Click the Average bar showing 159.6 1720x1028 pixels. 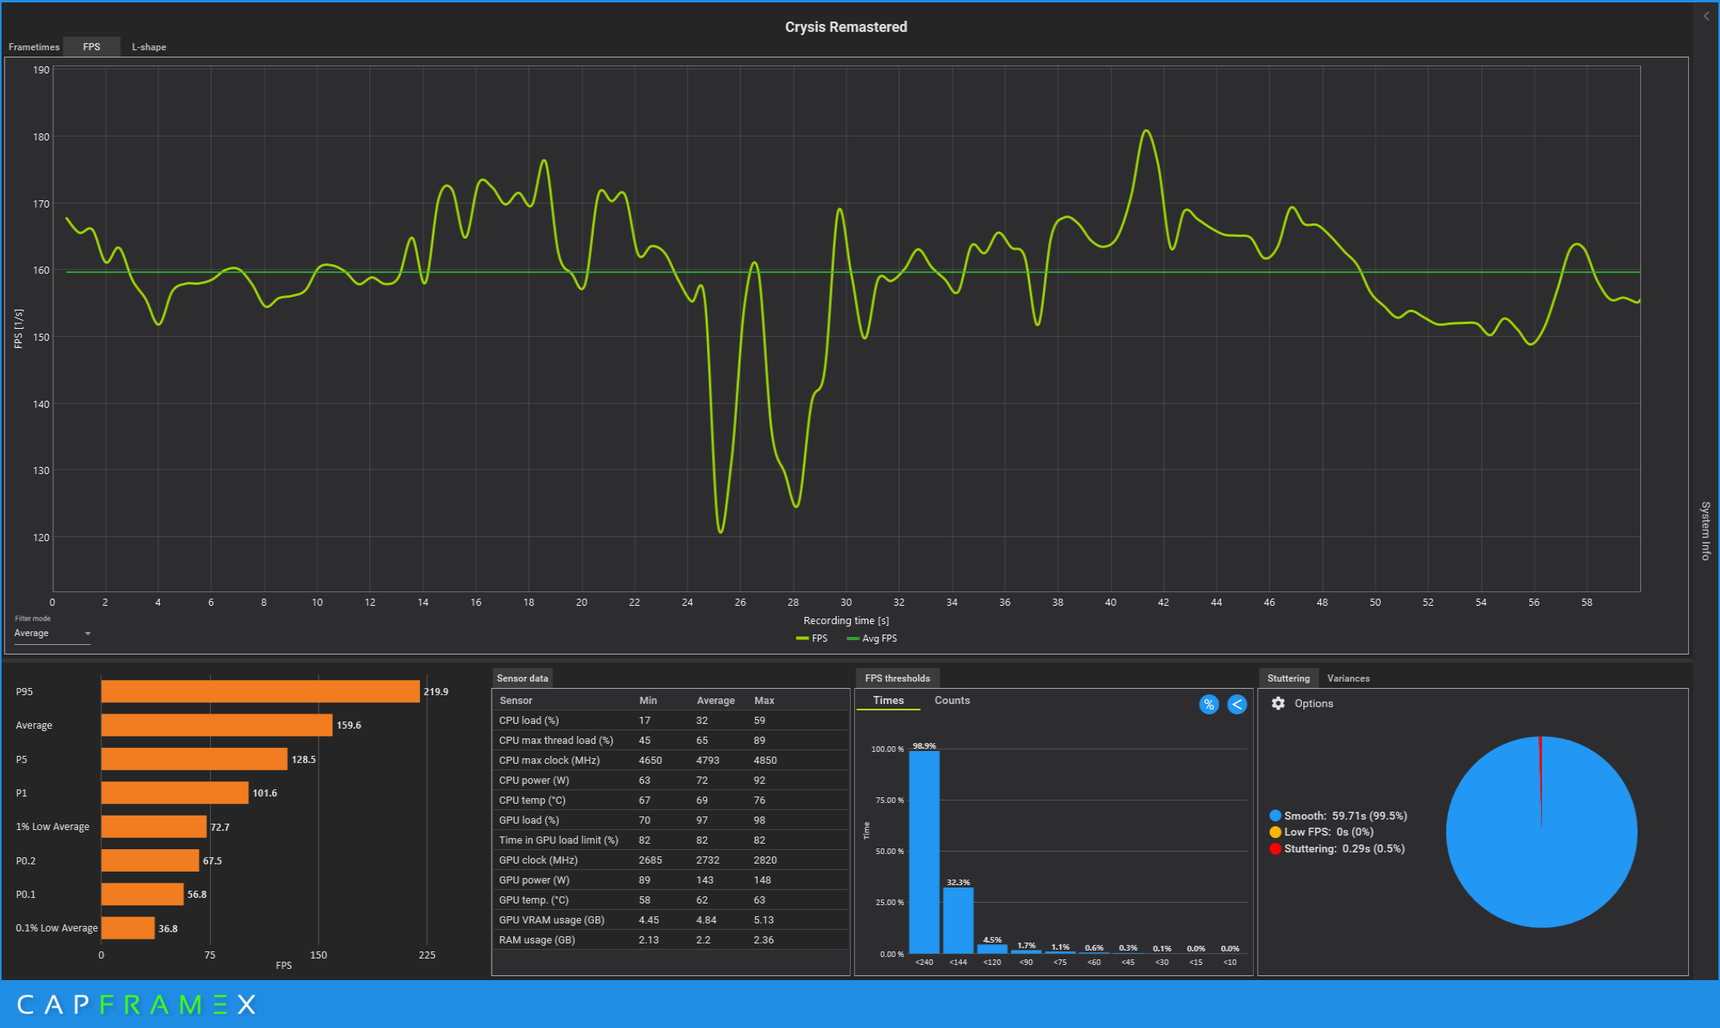(x=217, y=725)
